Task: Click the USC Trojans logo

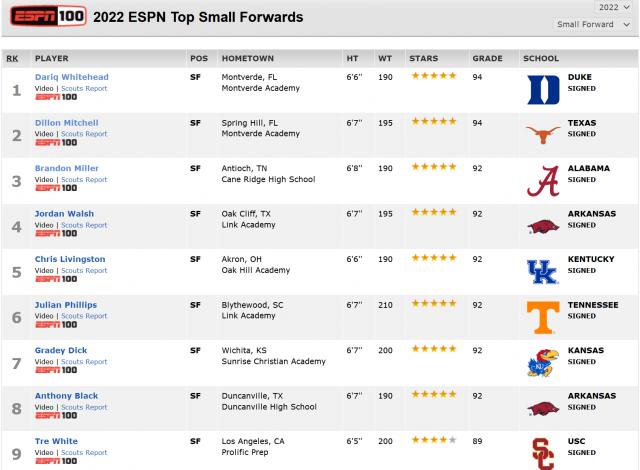Action: tap(542, 452)
